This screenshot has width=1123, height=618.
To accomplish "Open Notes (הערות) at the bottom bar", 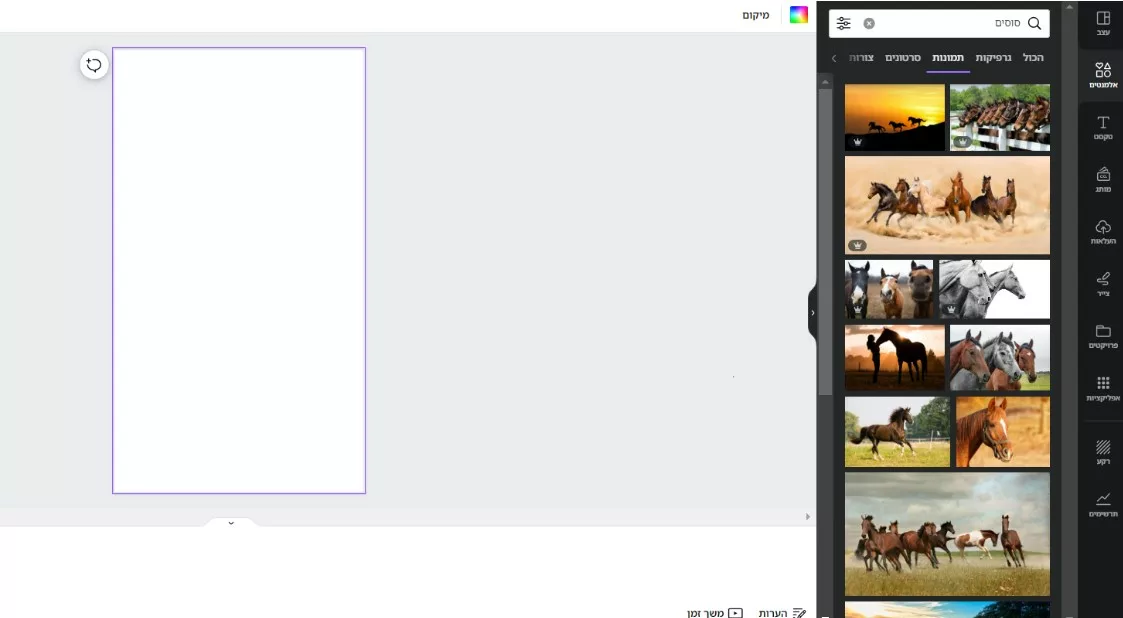I will pos(782,613).
